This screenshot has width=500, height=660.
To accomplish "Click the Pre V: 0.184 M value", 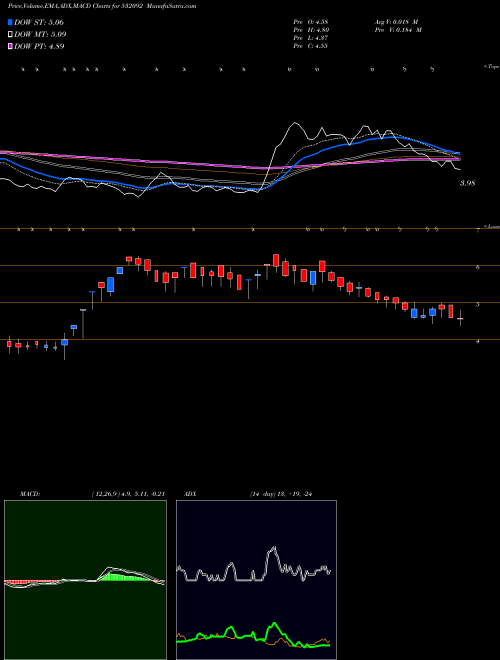I will tap(398, 30).
